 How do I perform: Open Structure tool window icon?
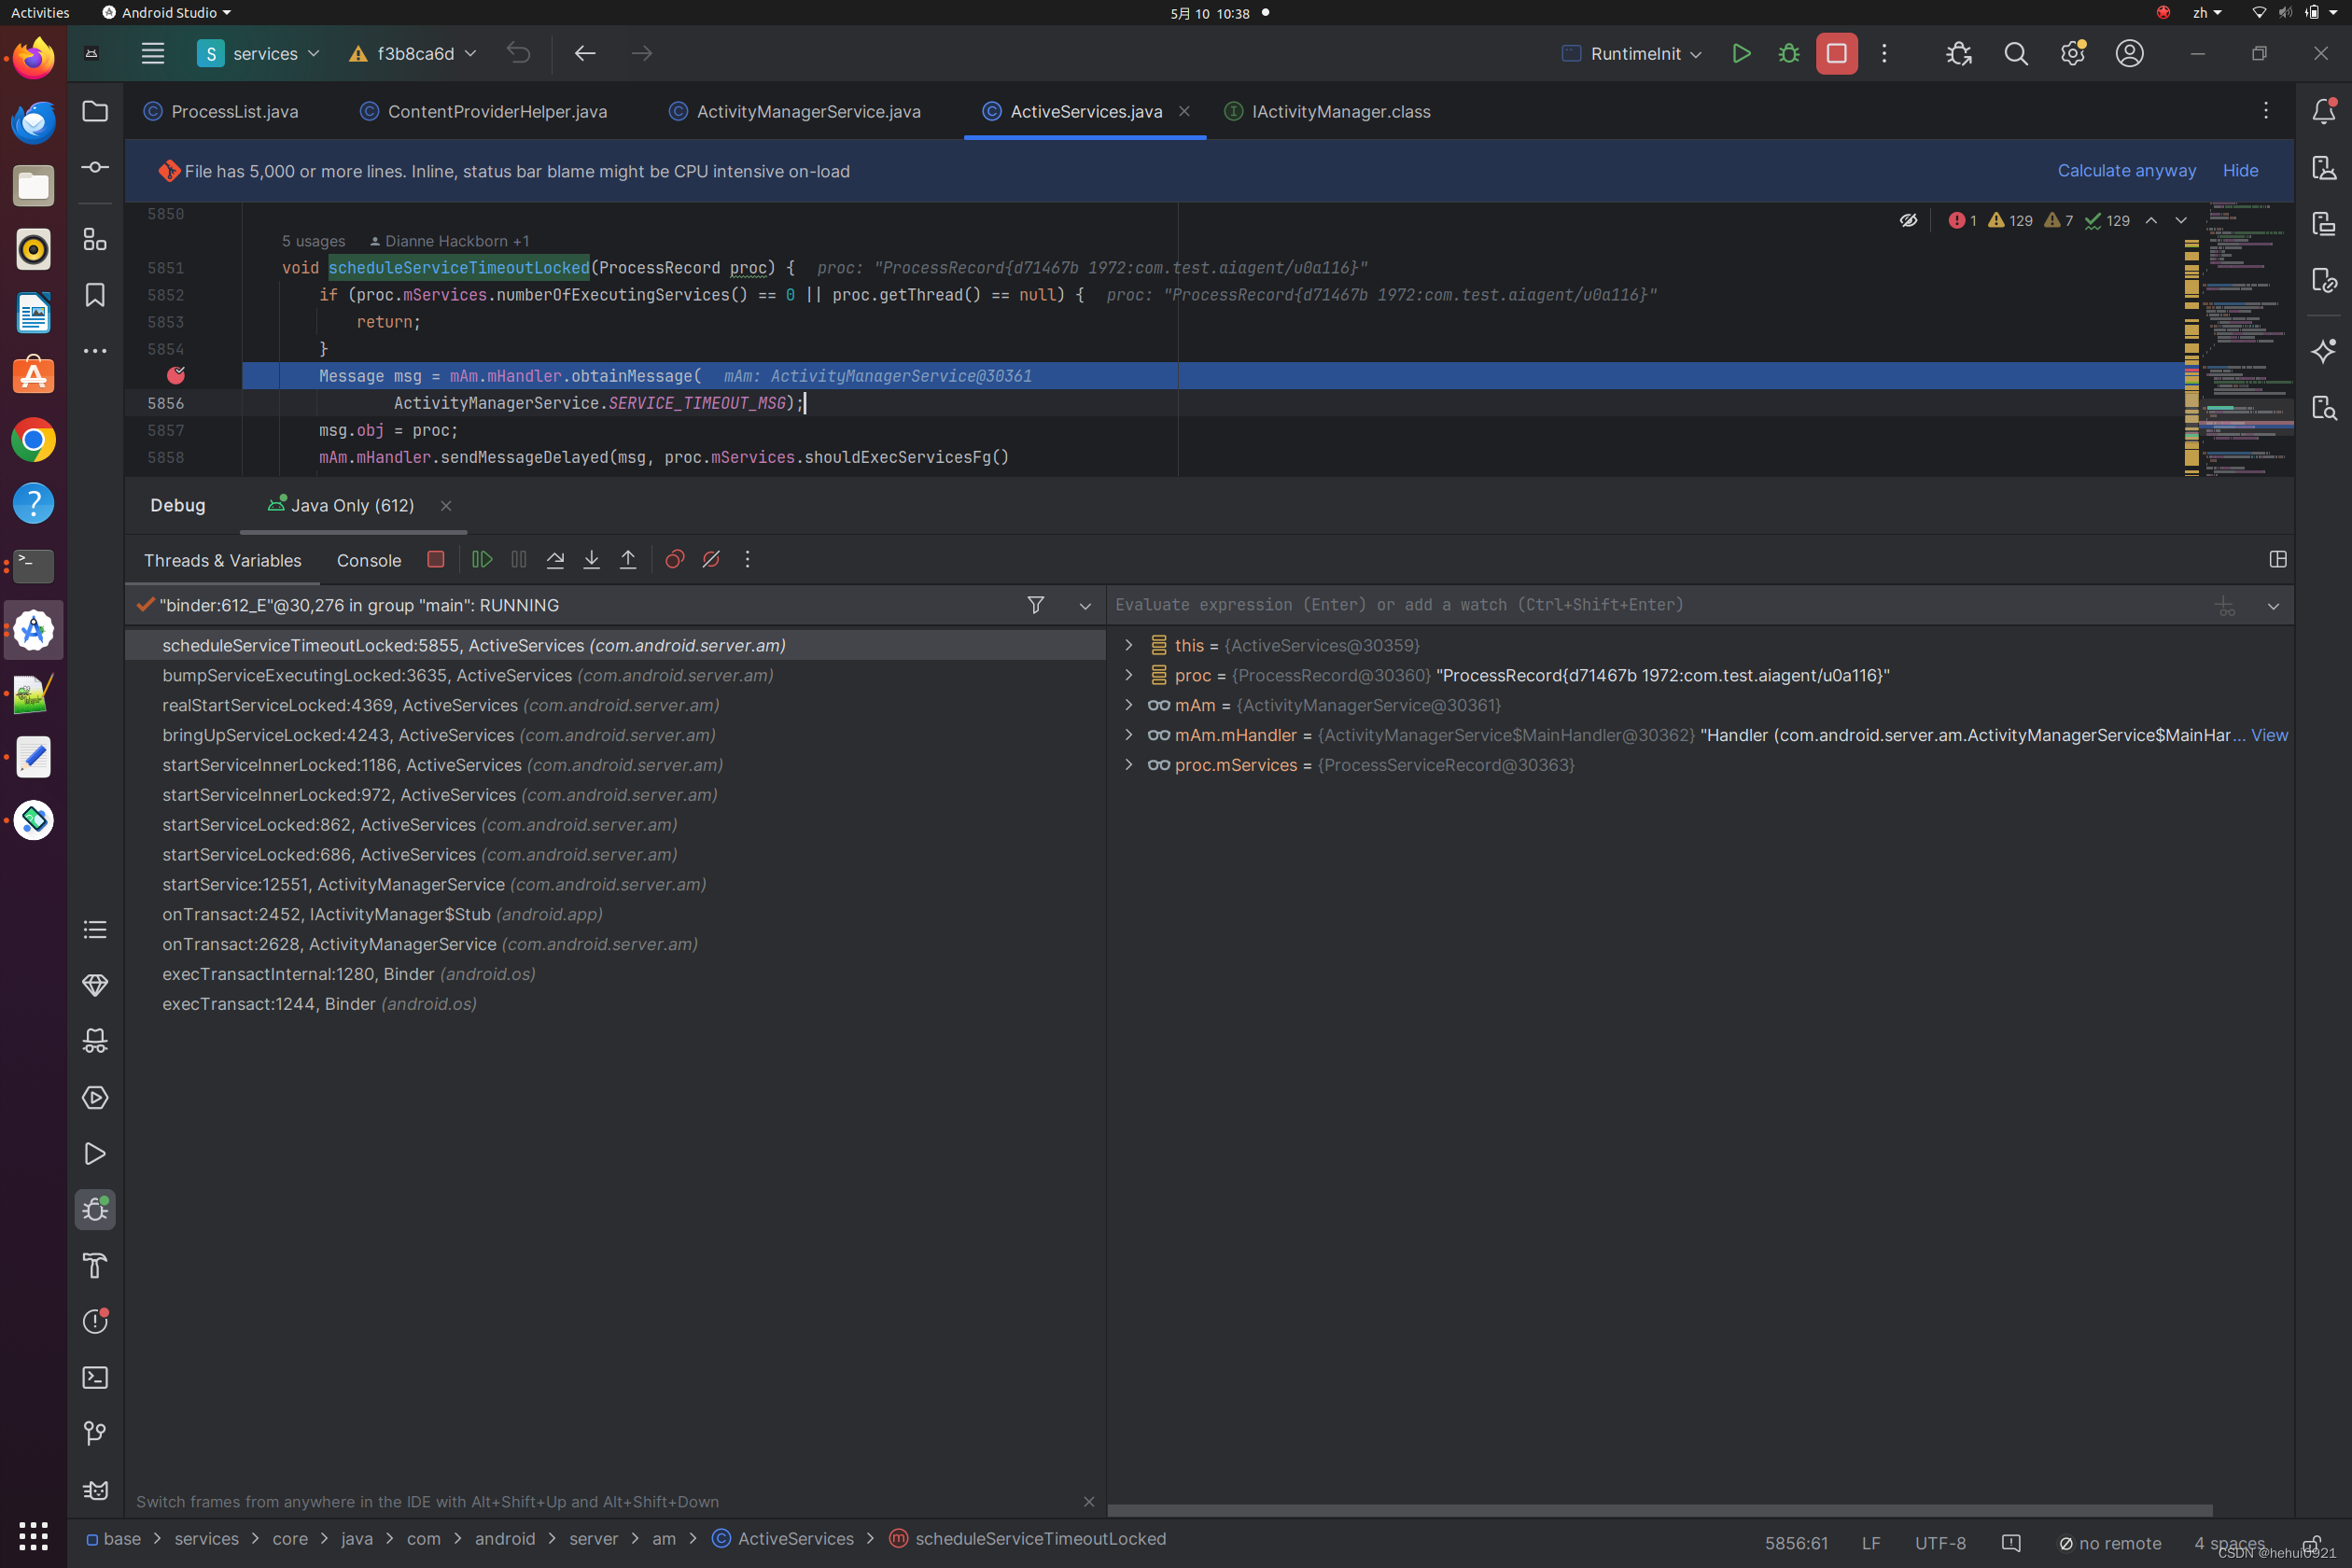[95, 239]
